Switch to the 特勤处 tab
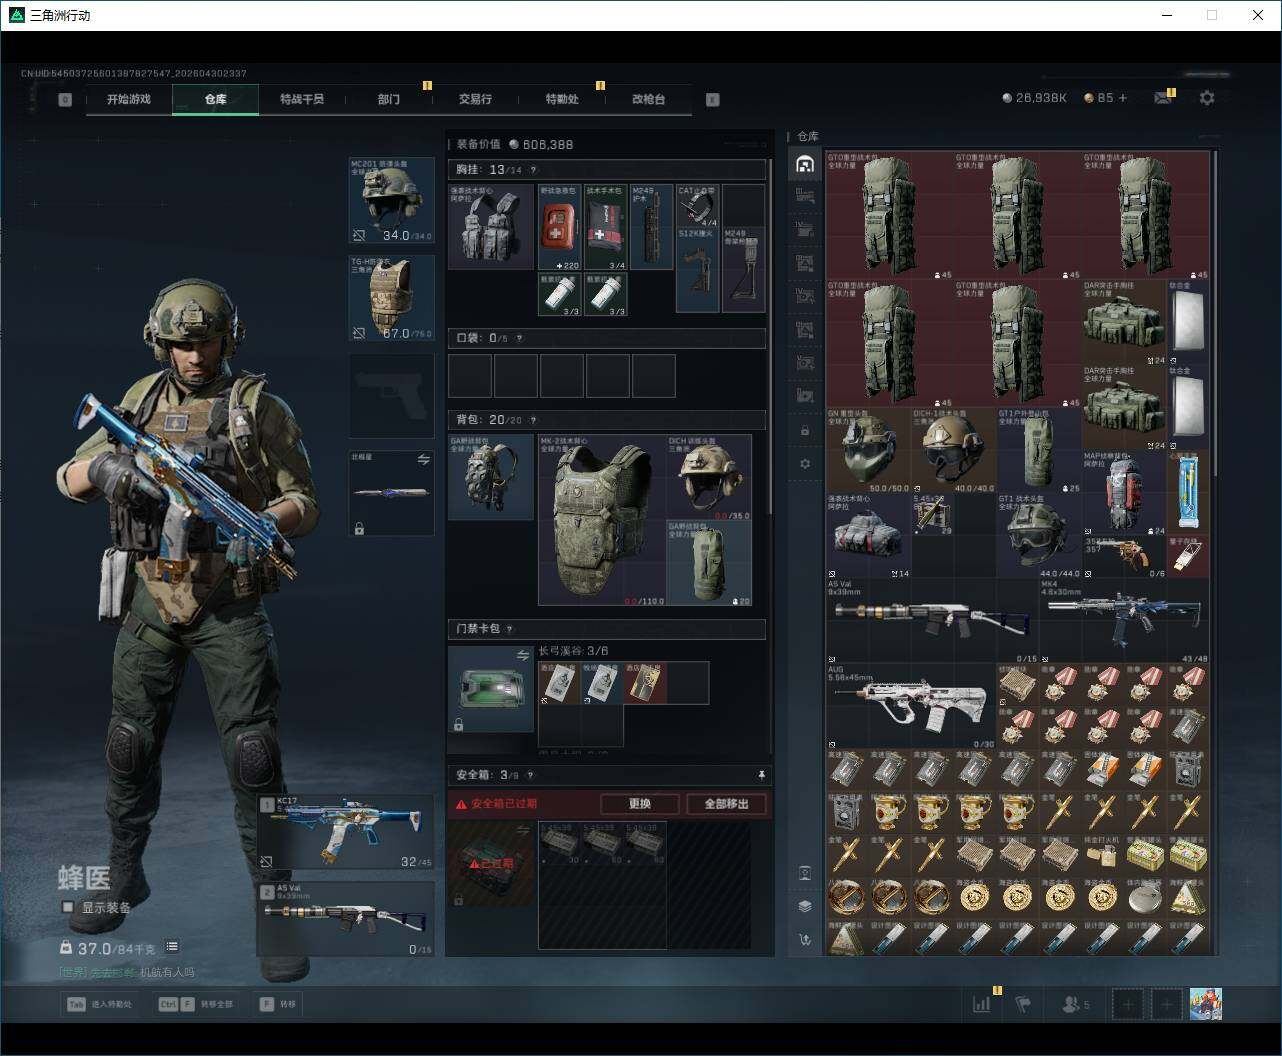Screen dimensions: 1282x1056 (x=562, y=99)
